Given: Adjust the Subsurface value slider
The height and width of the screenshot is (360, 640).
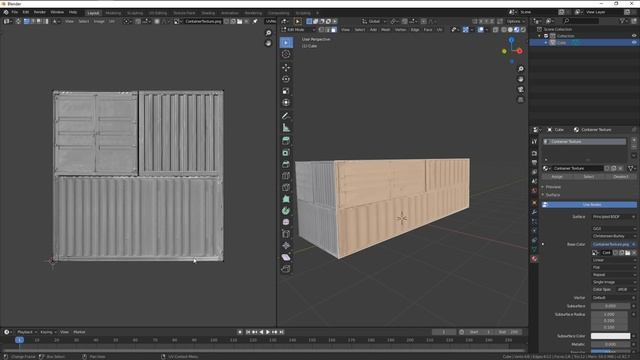Looking at the screenshot, I should [611, 306].
